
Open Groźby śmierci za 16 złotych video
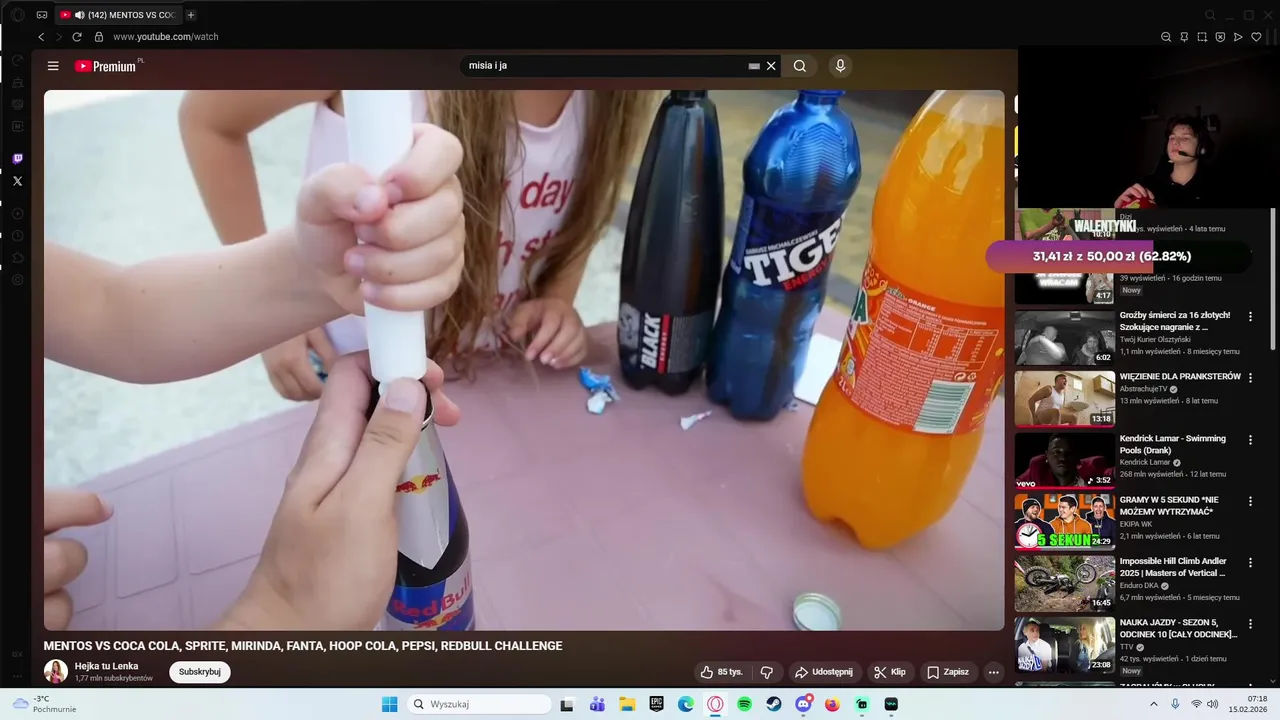click(1175, 321)
